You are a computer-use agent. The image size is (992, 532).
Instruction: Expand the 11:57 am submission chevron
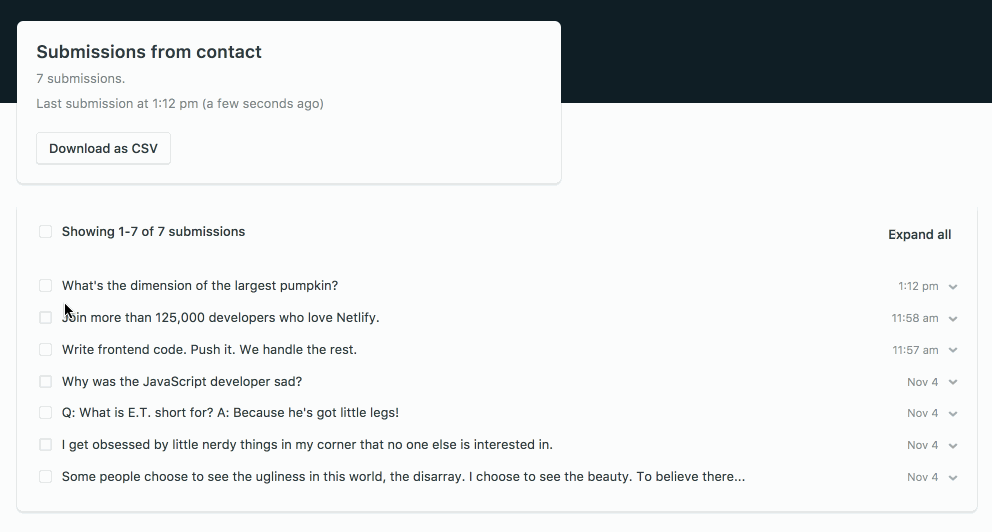point(953,351)
